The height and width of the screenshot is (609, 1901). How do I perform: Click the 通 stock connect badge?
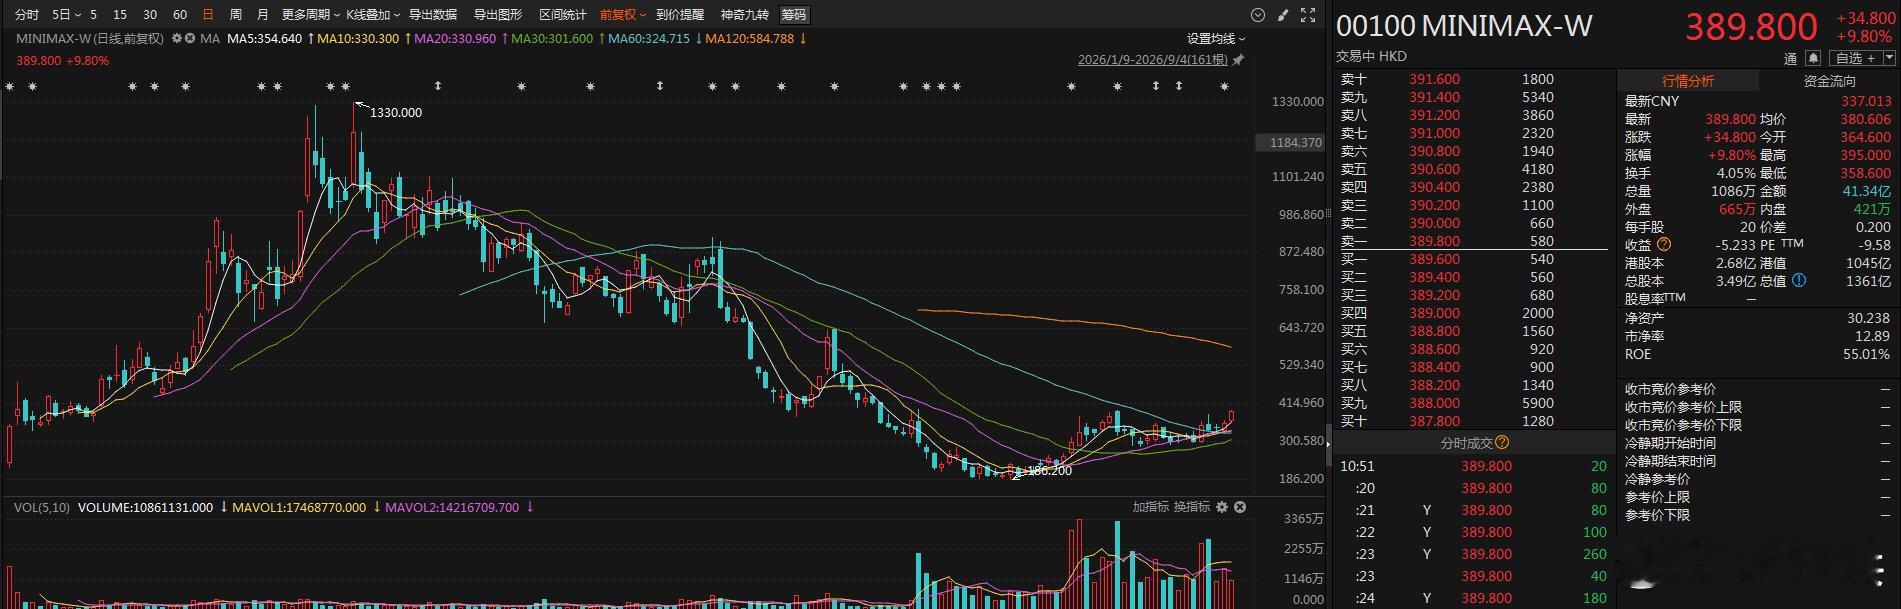[x=1790, y=58]
